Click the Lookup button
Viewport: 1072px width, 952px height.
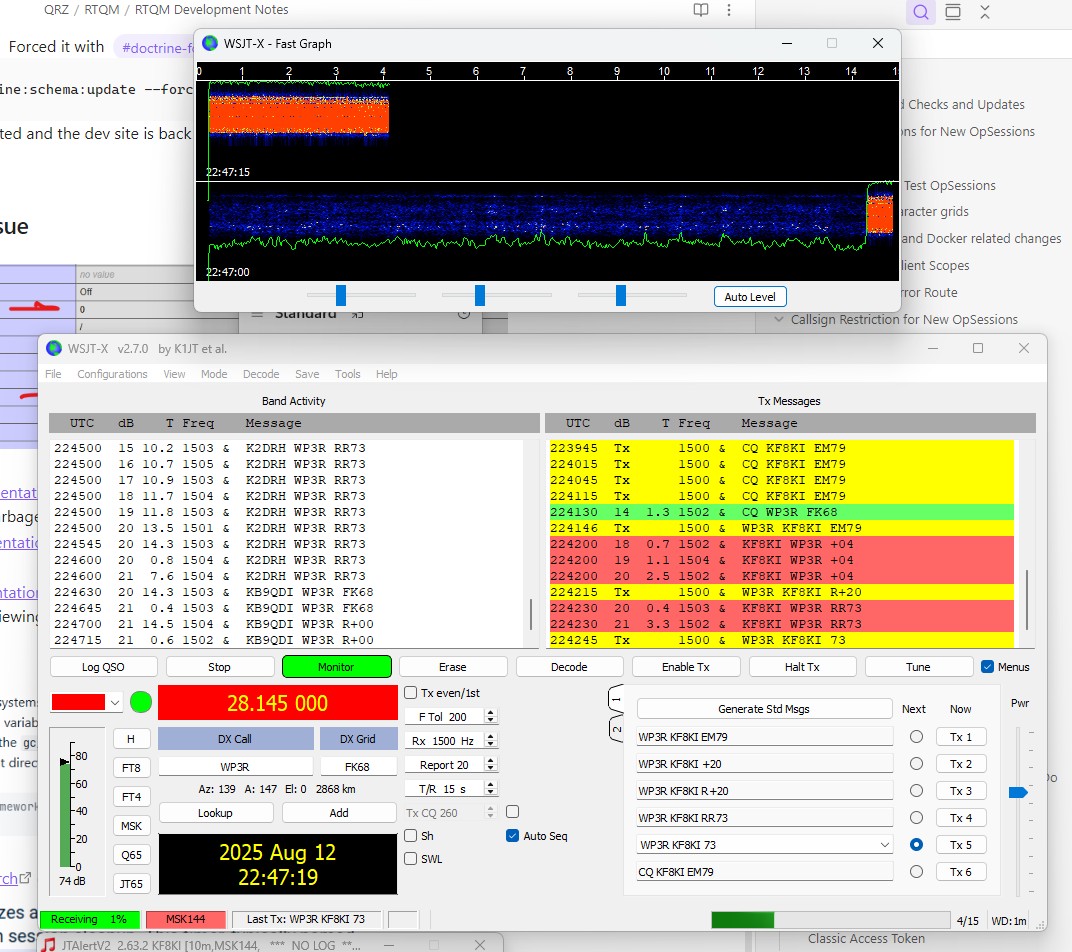pyautogui.click(x=215, y=813)
